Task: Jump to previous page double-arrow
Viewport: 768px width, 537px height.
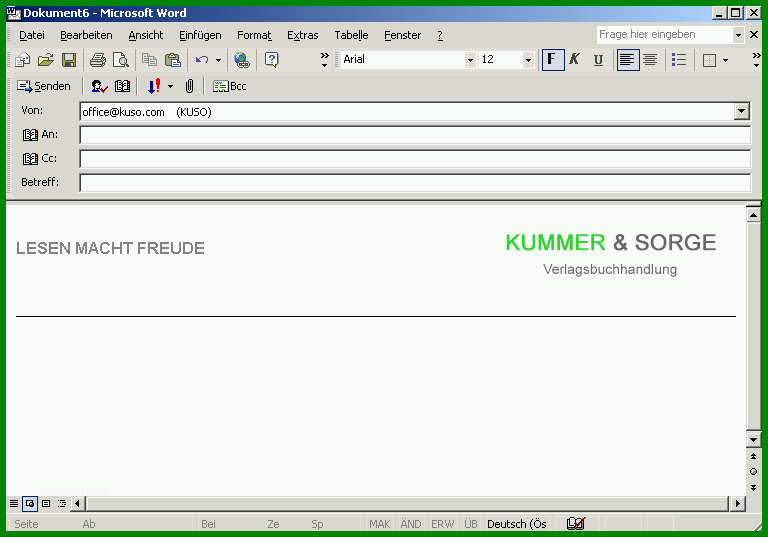Action: pos(753,456)
